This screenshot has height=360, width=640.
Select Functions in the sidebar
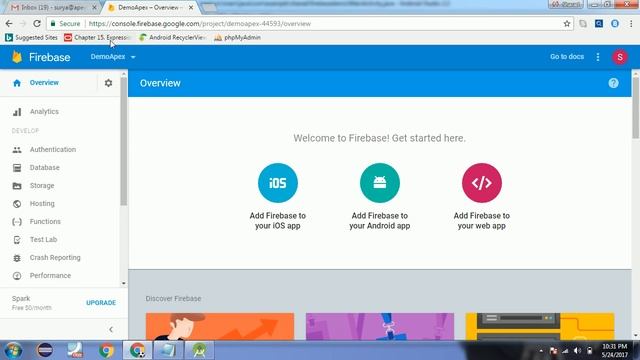pyautogui.click(x=45, y=222)
